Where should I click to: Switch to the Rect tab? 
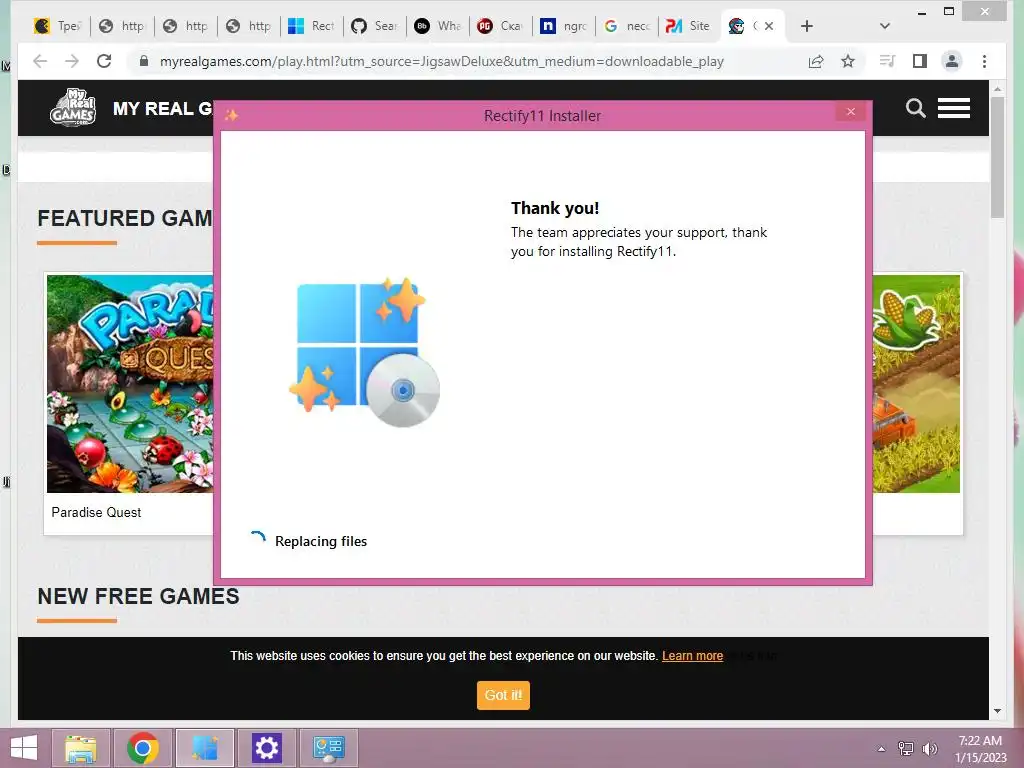coord(312,26)
